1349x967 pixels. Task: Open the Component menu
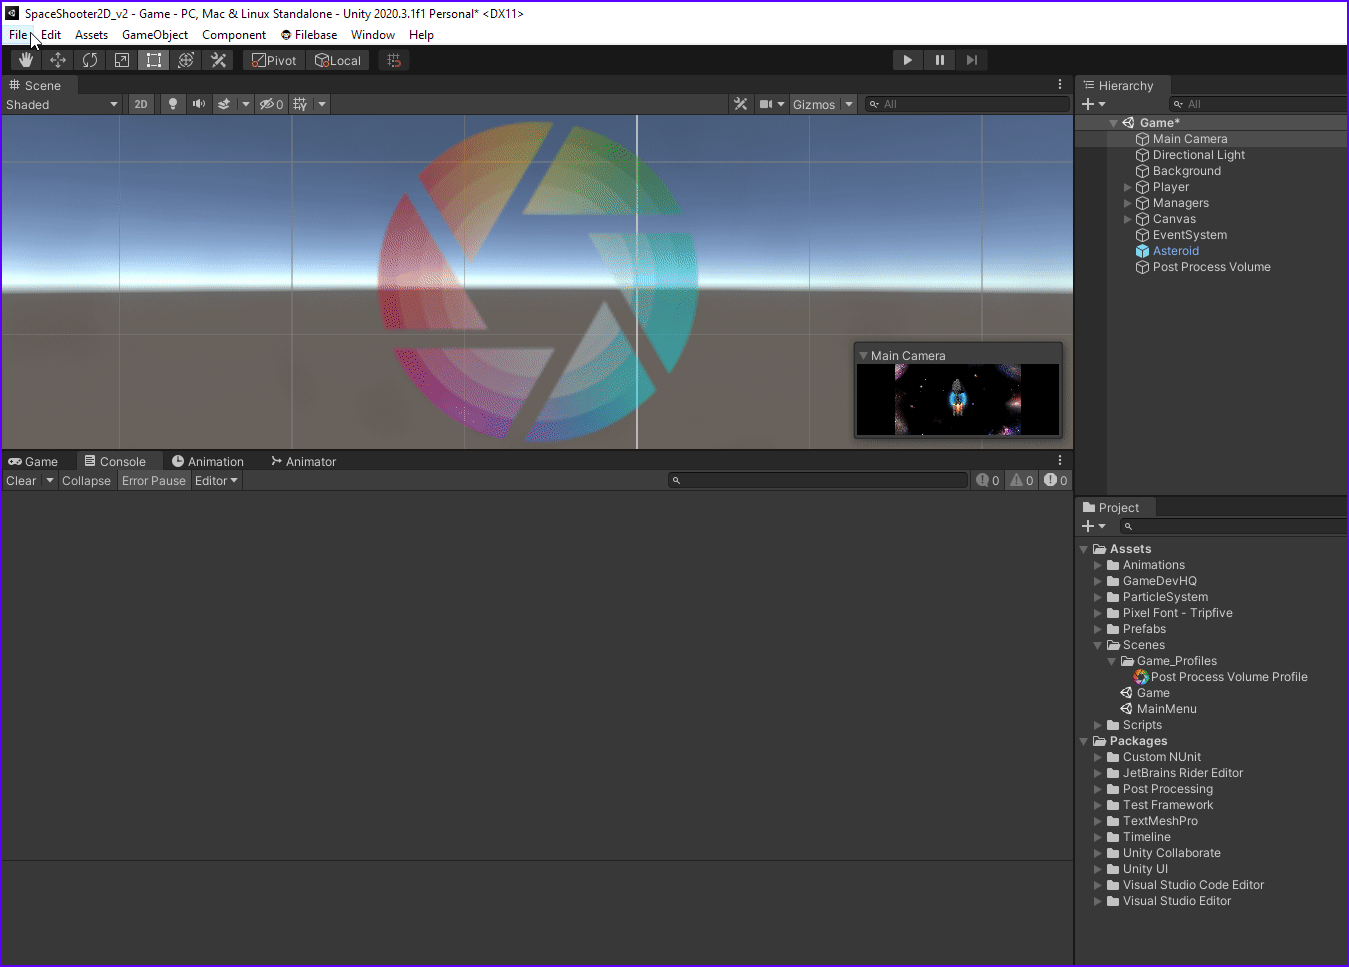click(x=234, y=35)
